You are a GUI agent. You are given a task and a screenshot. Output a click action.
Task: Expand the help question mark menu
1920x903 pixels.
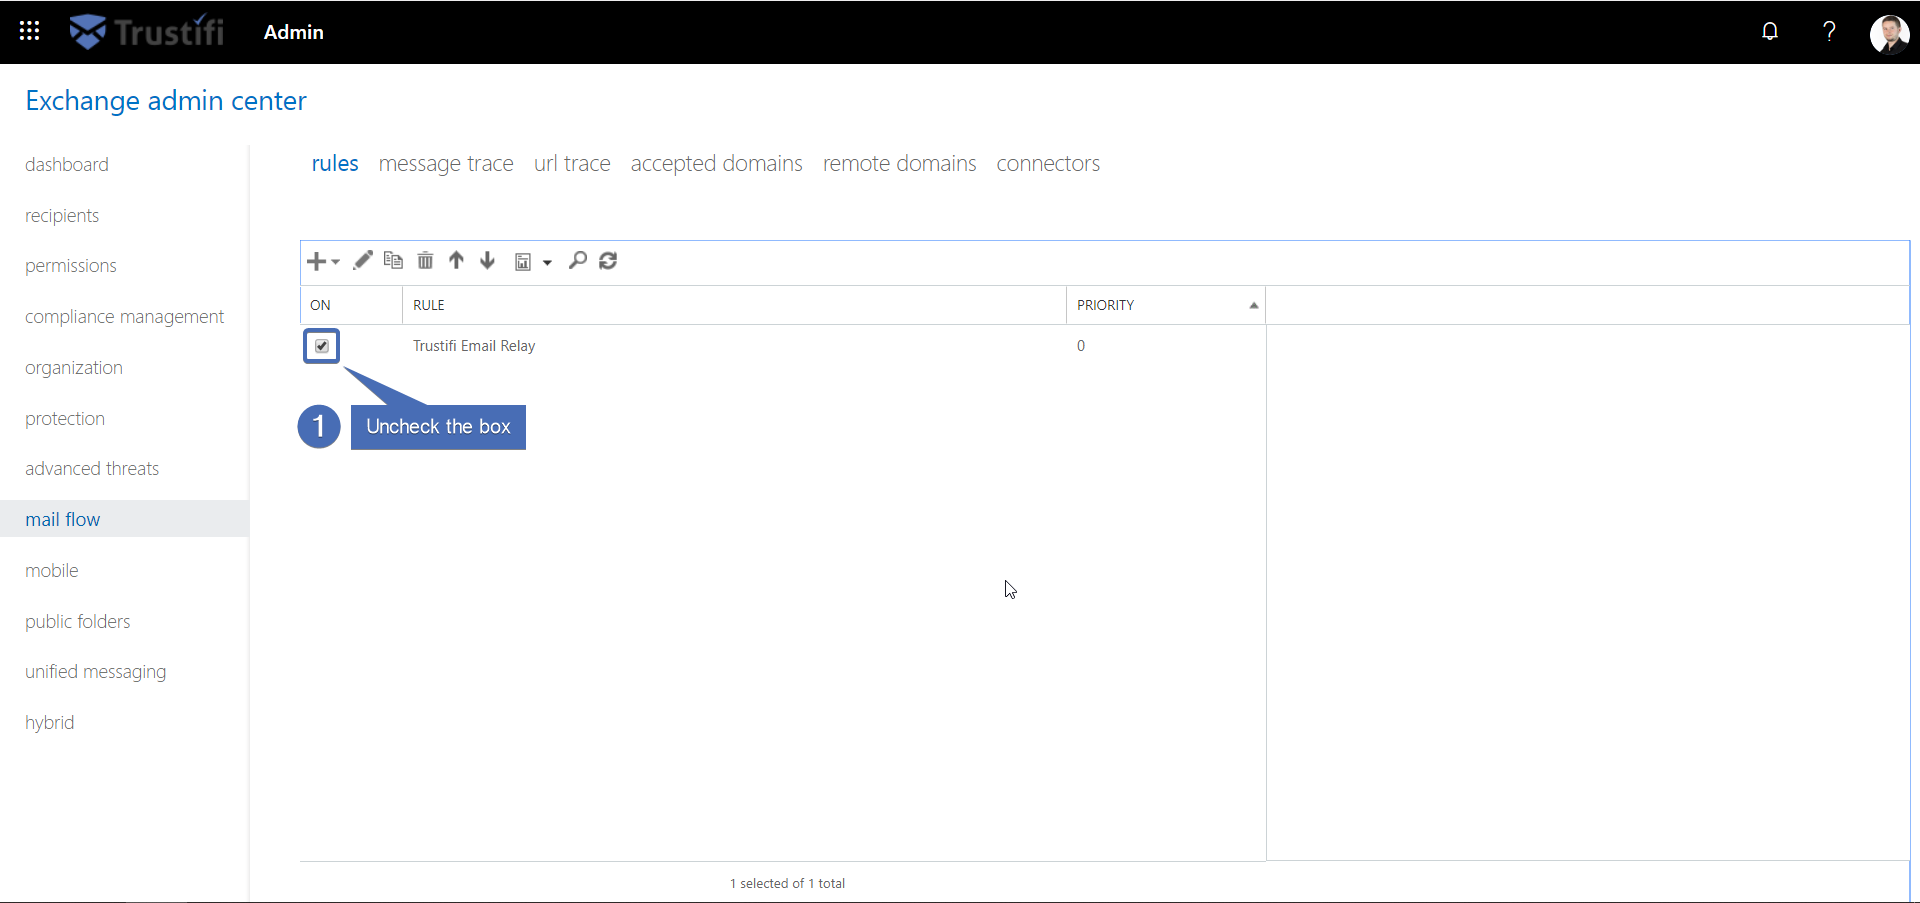click(1829, 31)
